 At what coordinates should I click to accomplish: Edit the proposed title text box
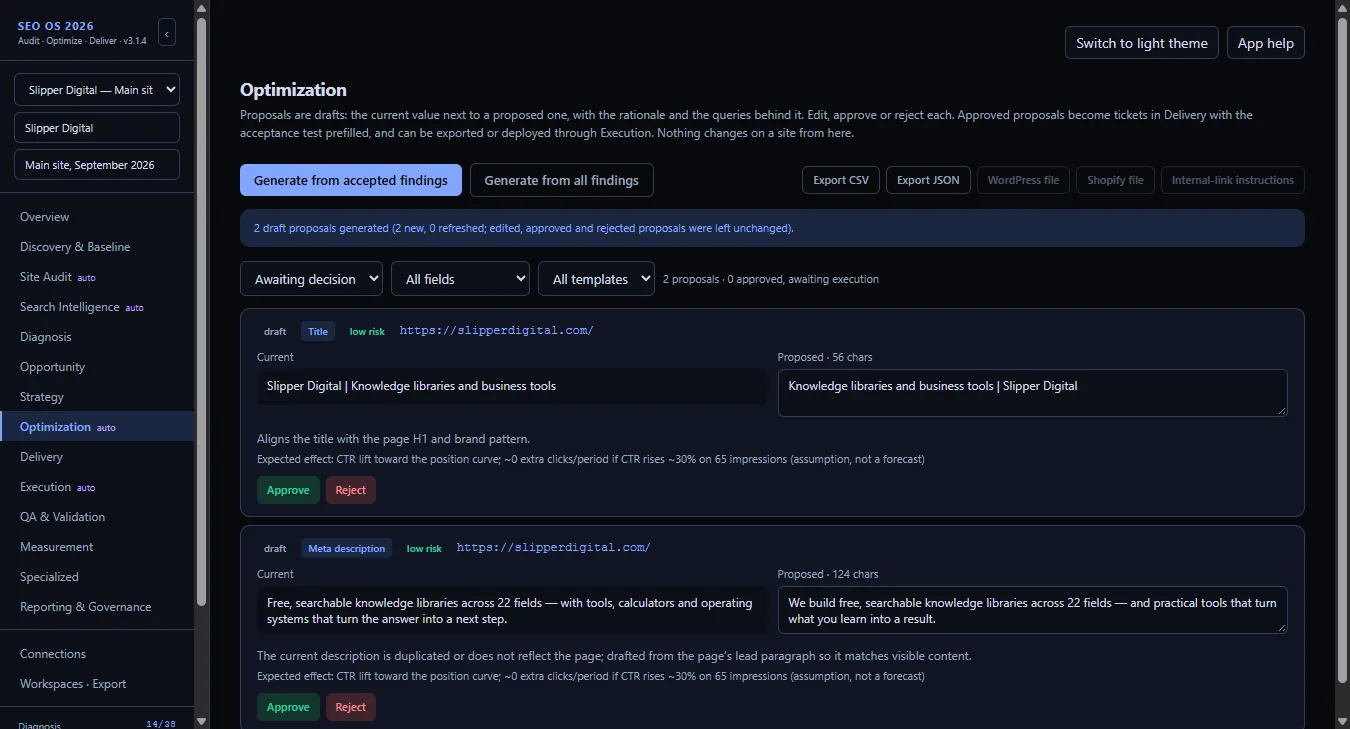(1032, 392)
